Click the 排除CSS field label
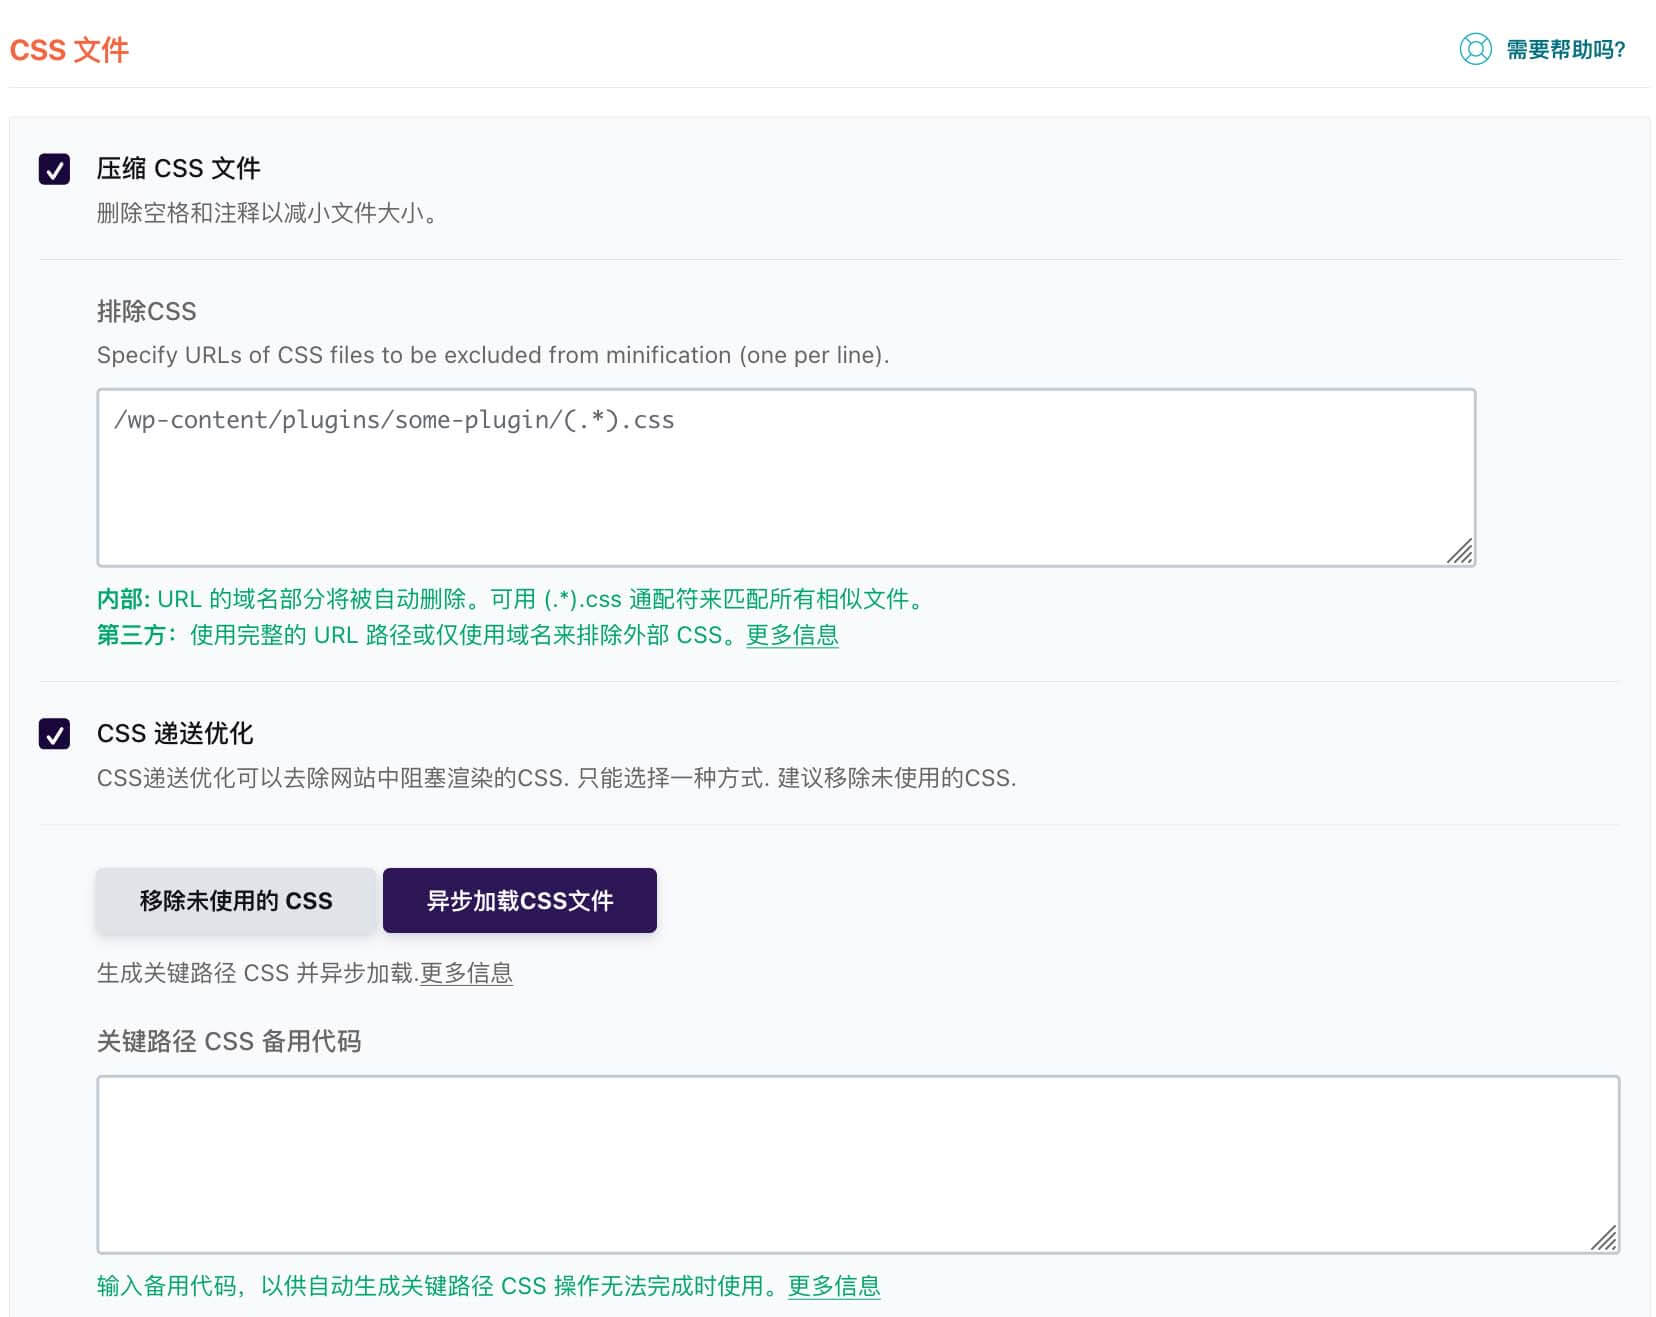 (x=146, y=311)
